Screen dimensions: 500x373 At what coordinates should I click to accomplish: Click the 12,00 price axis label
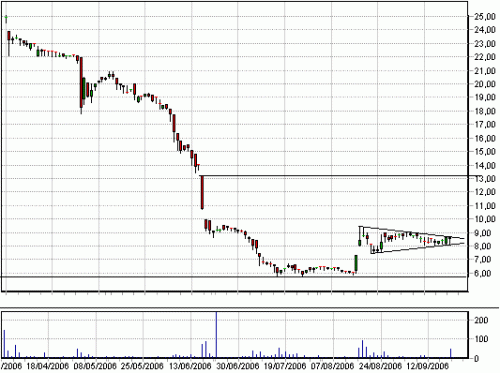tap(485, 192)
